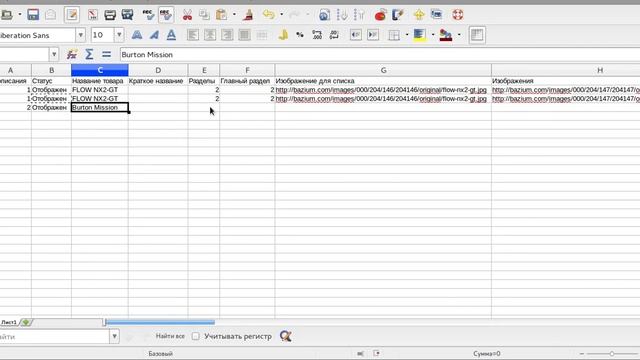This screenshot has width=640, height=360.
Task: Click the Decrease Indent icon
Action: [x=356, y=35]
